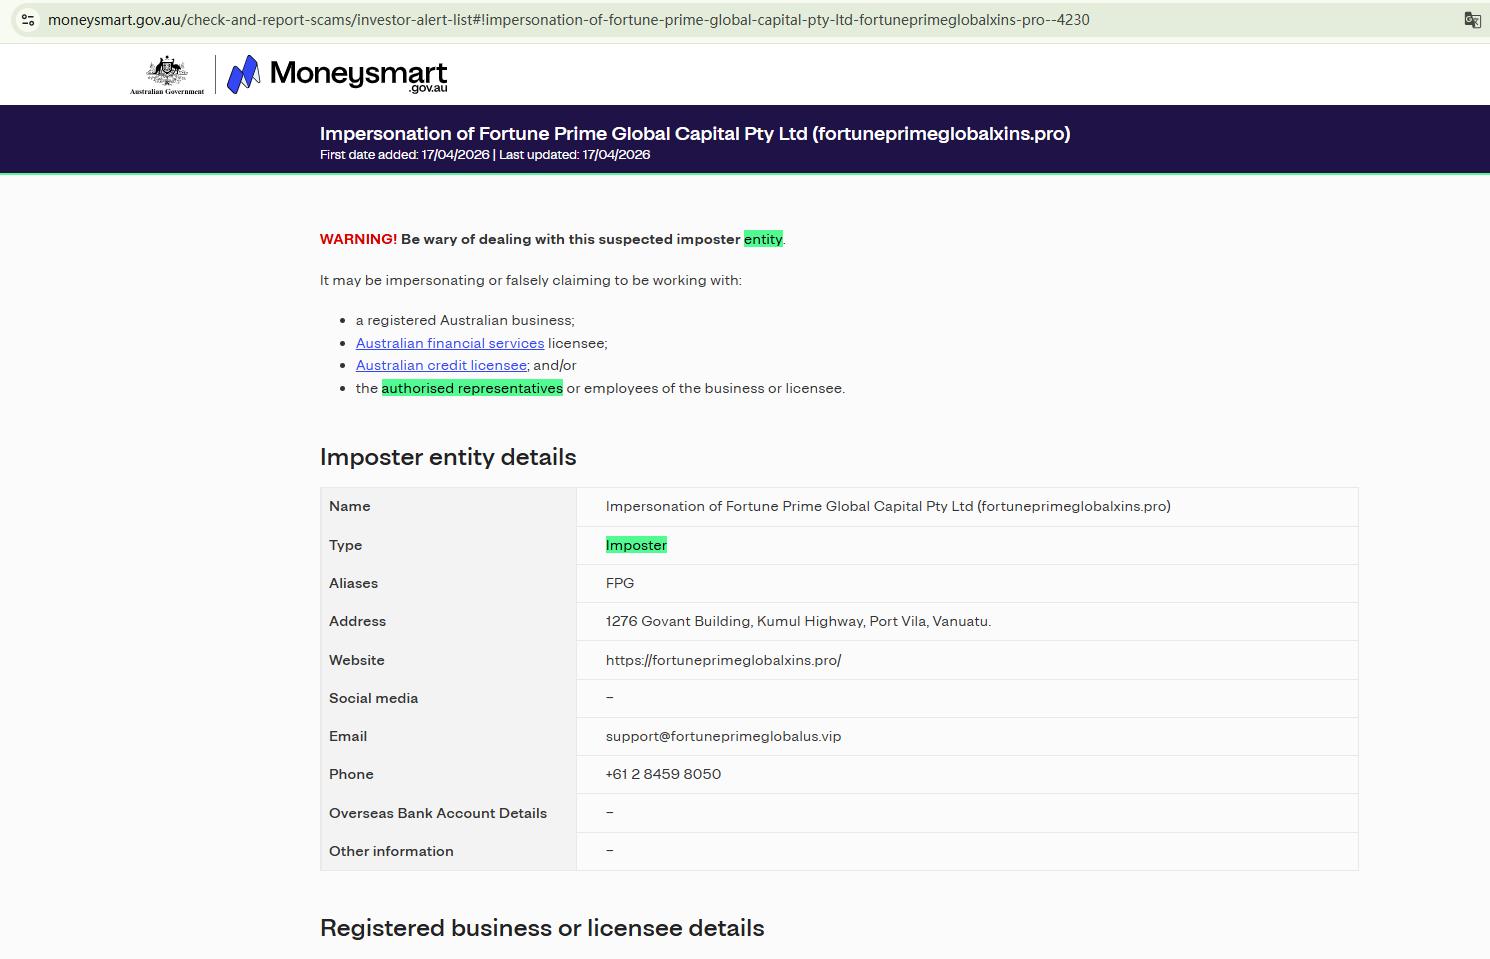This screenshot has width=1490, height=959.
Task: Click the phone number +61 2 8459 8050
Action: [x=663, y=774]
